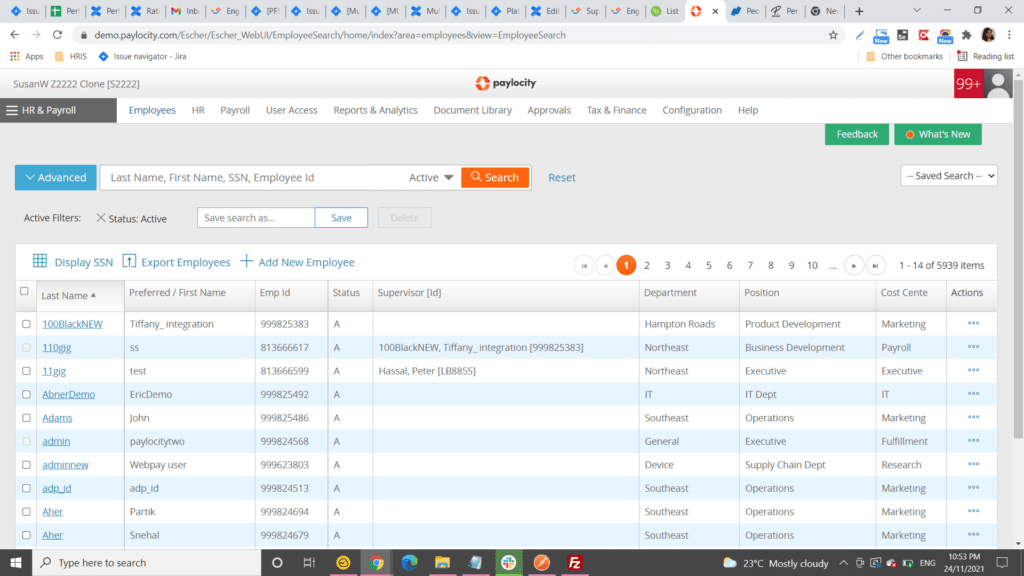The height and width of the screenshot is (576, 1024).
Task: Open the Chrome tab search dropdown
Action: (x=917, y=10)
